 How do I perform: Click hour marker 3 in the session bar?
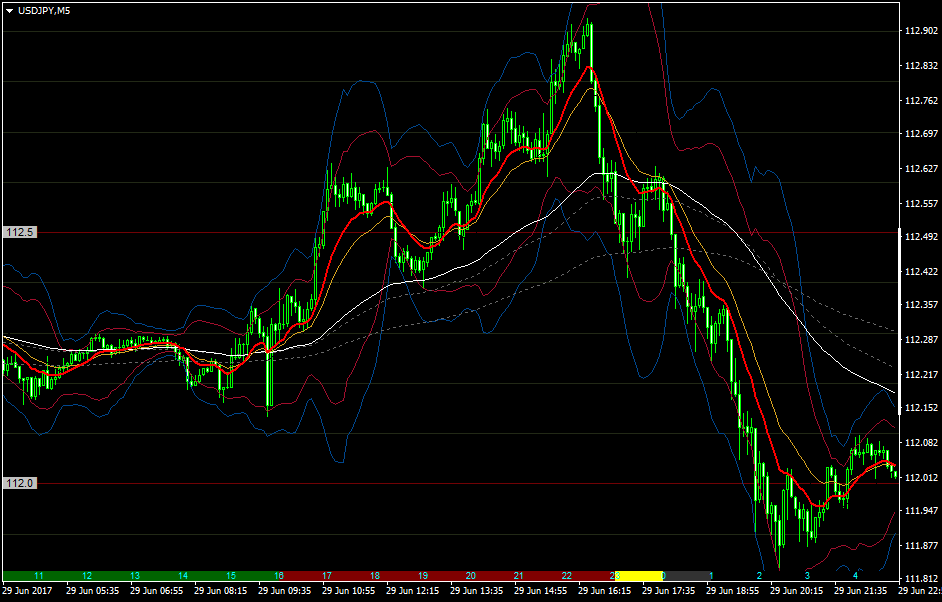[807, 576]
